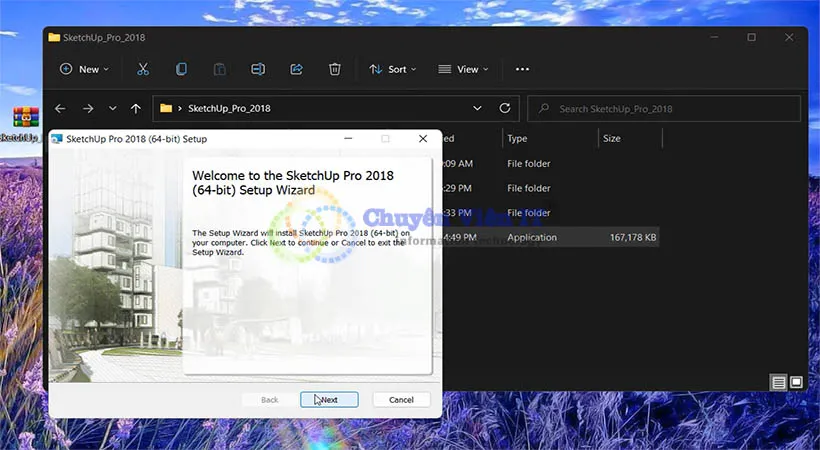Click Next in the Setup Wizard
The image size is (820, 450).
pos(328,399)
